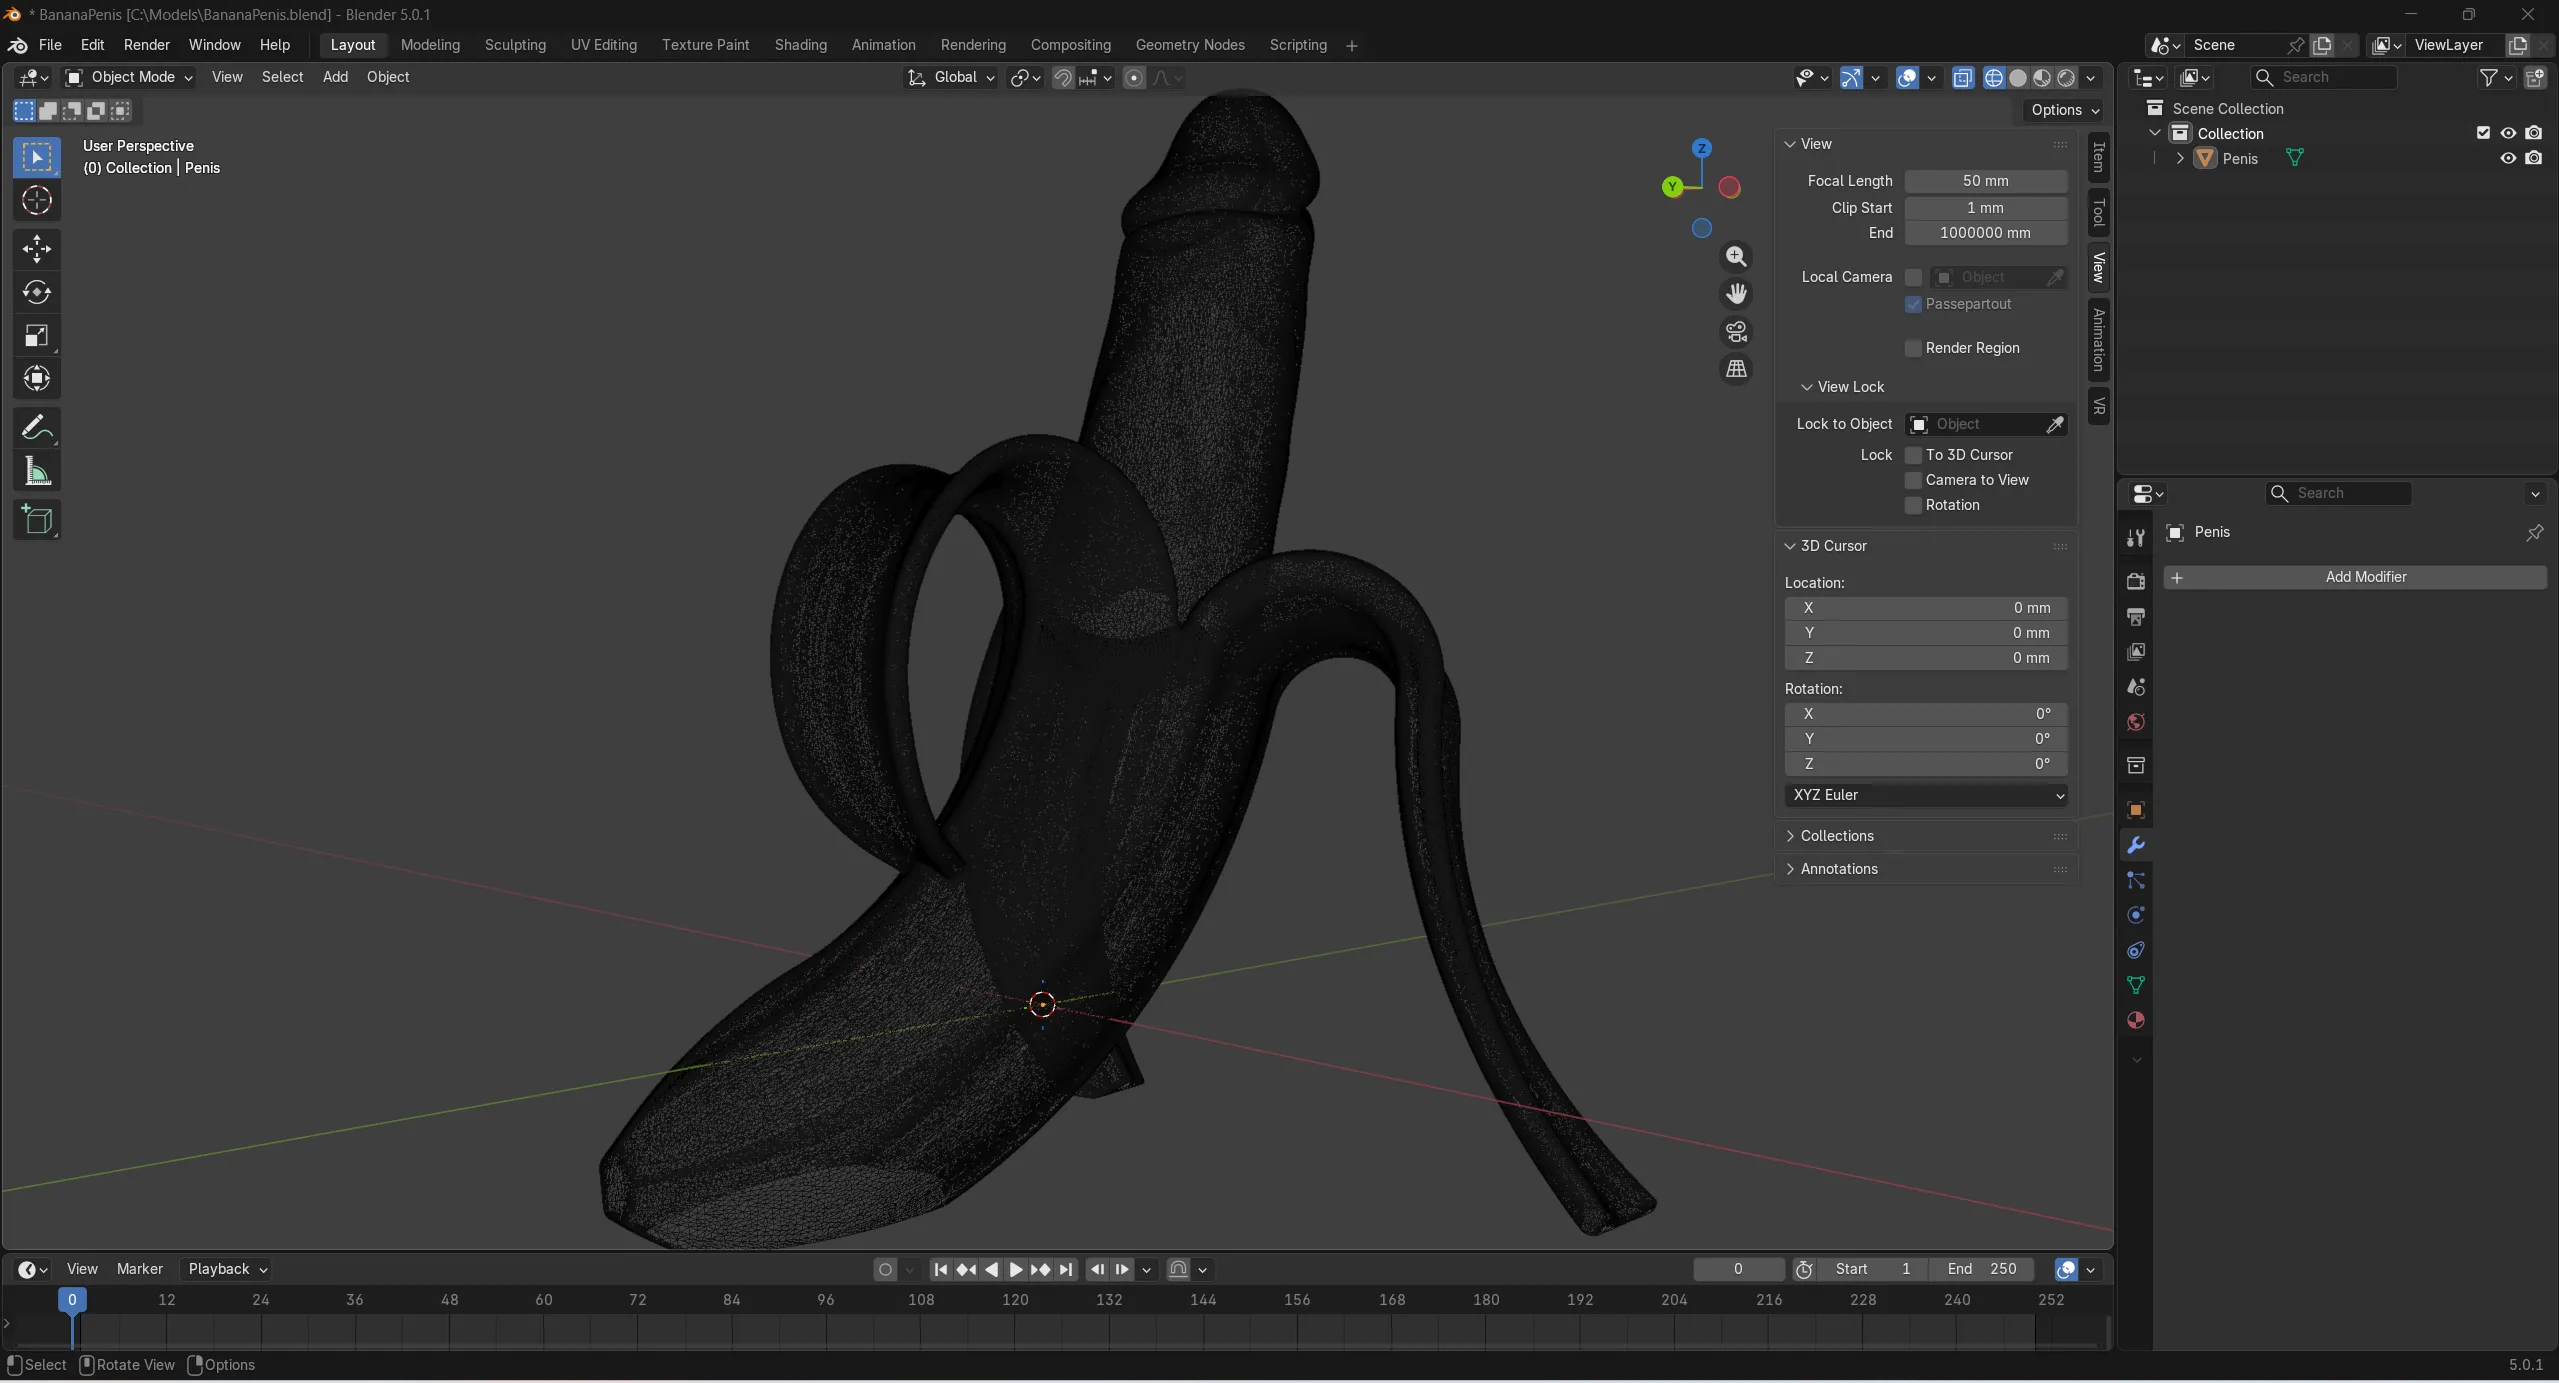This screenshot has width=2559, height=1383.
Task: Open the viewport Add menu
Action: click(x=335, y=77)
